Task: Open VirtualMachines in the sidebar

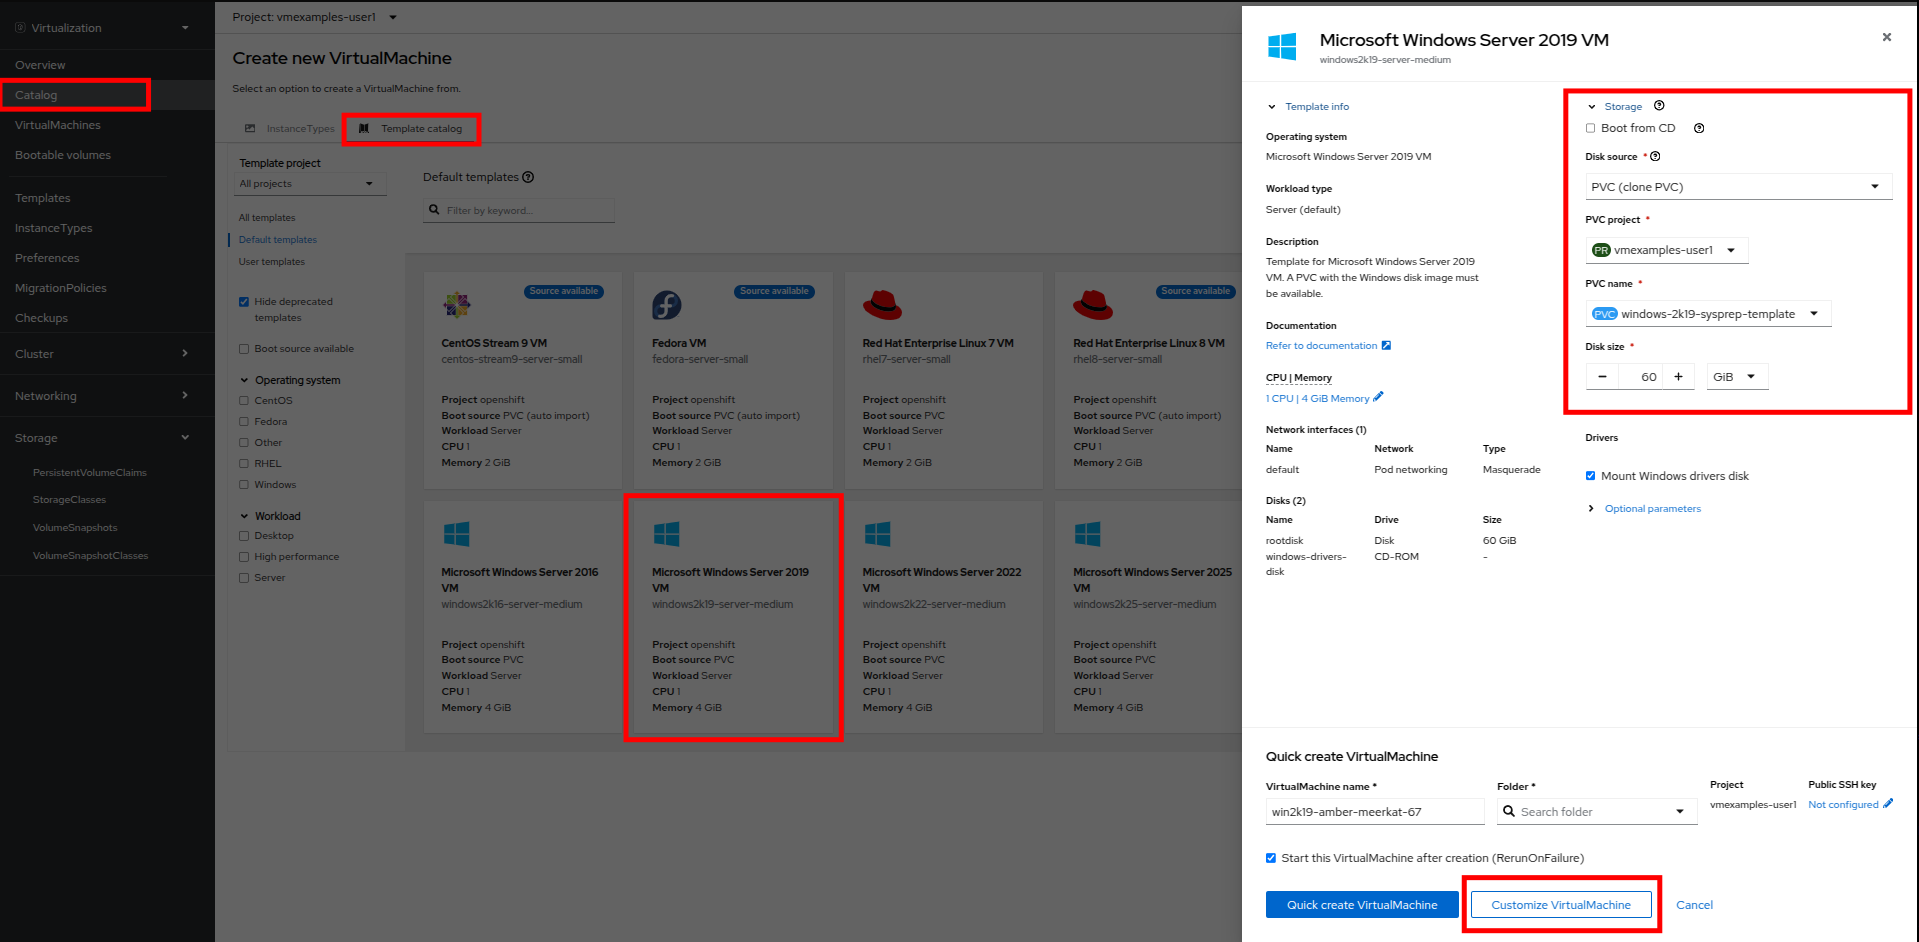Action: click(58, 125)
